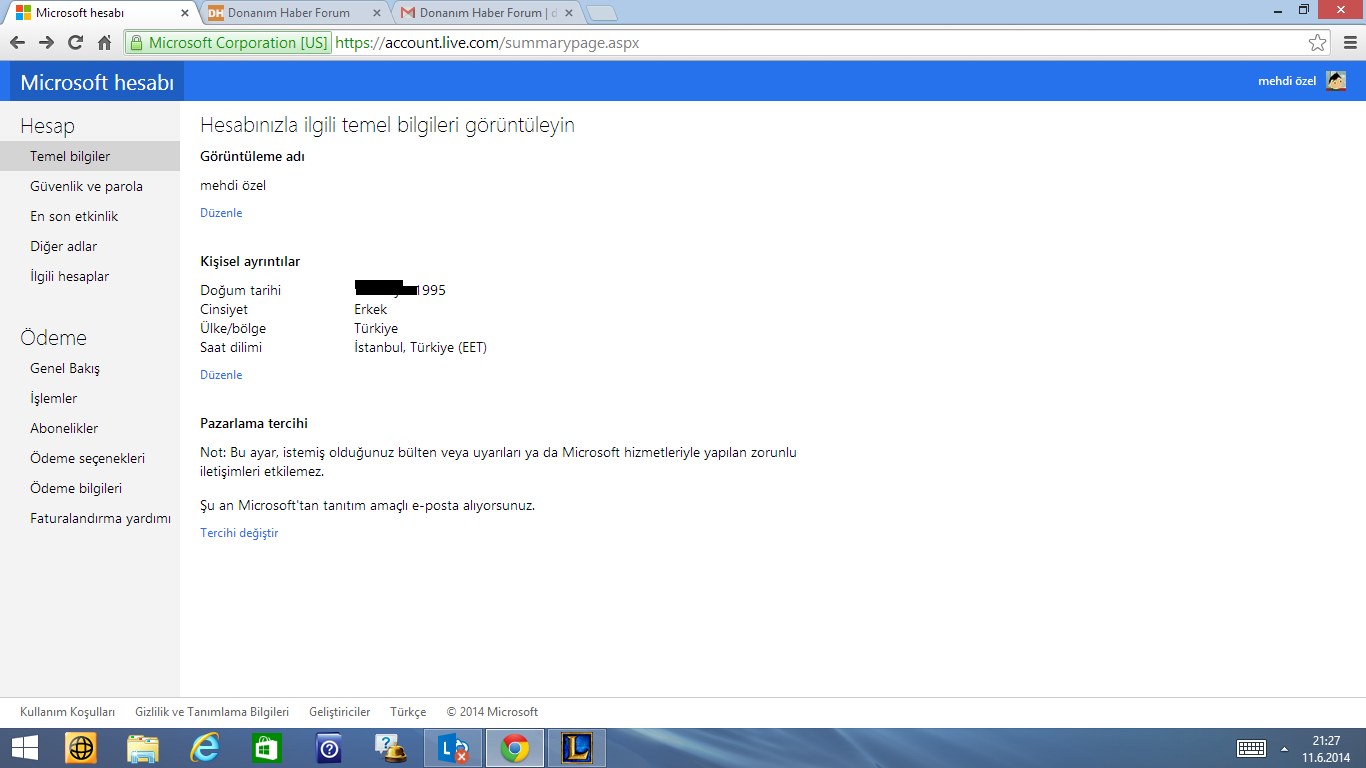Open the touch keyboard tray icon
The image size is (1366, 768).
tap(1251, 748)
